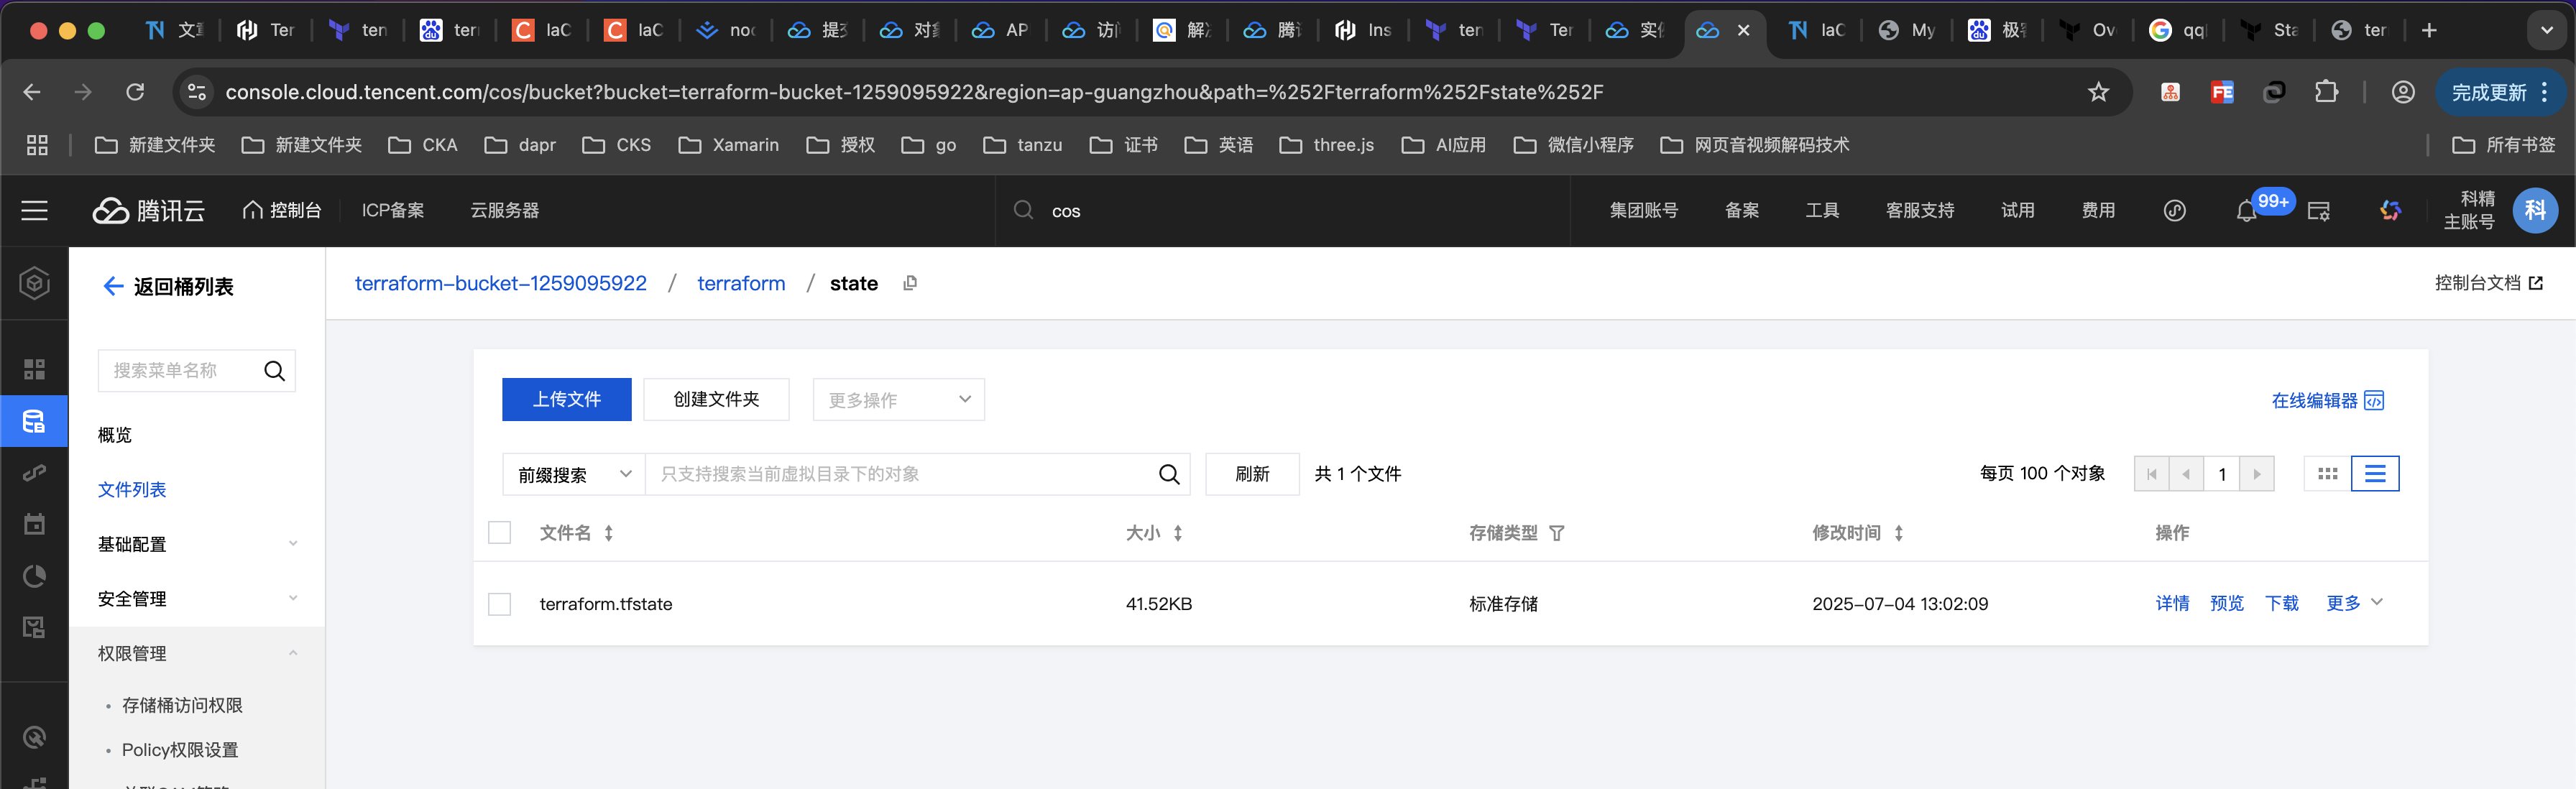The width and height of the screenshot is (2576, 789).
Task: Open the pie chart icon in left sidebar
Action: (35, 576)
